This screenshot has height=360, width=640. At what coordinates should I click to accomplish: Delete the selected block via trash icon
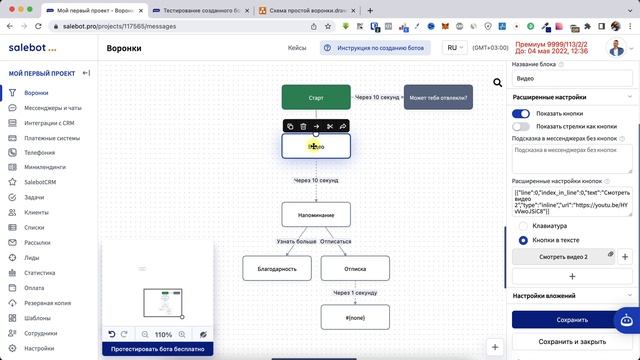303,127
